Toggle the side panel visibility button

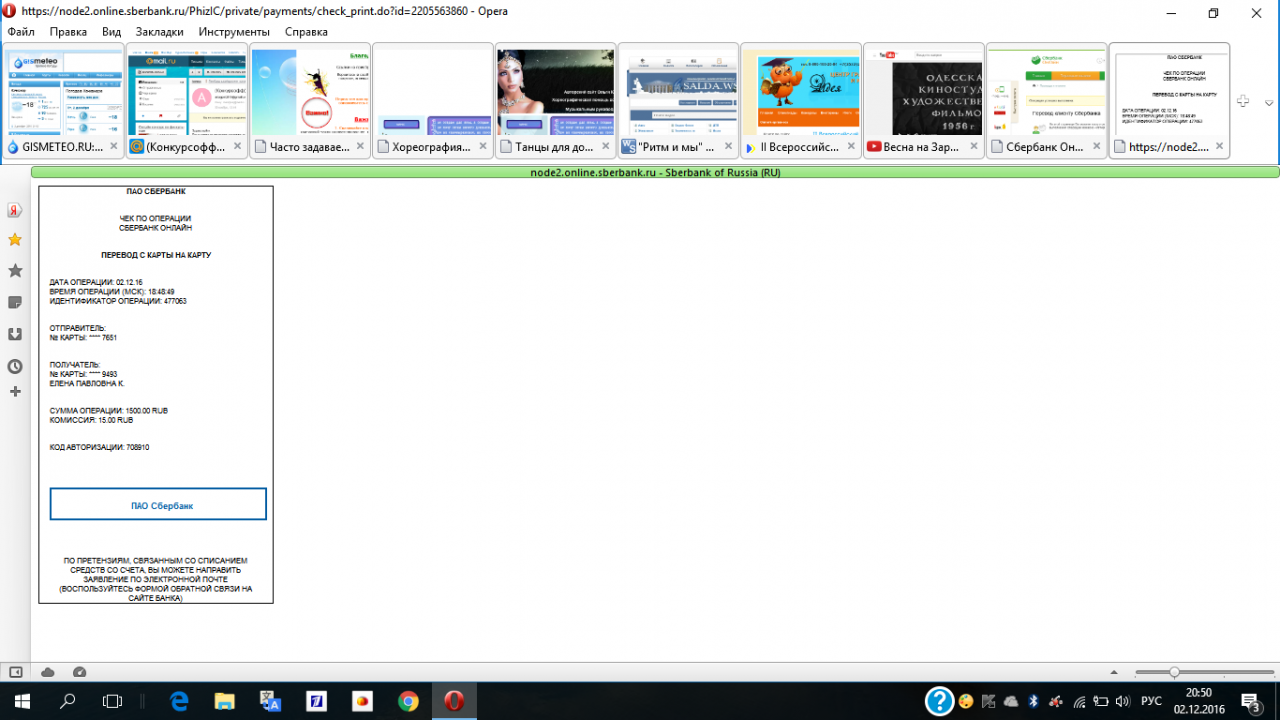pos(16,672)
